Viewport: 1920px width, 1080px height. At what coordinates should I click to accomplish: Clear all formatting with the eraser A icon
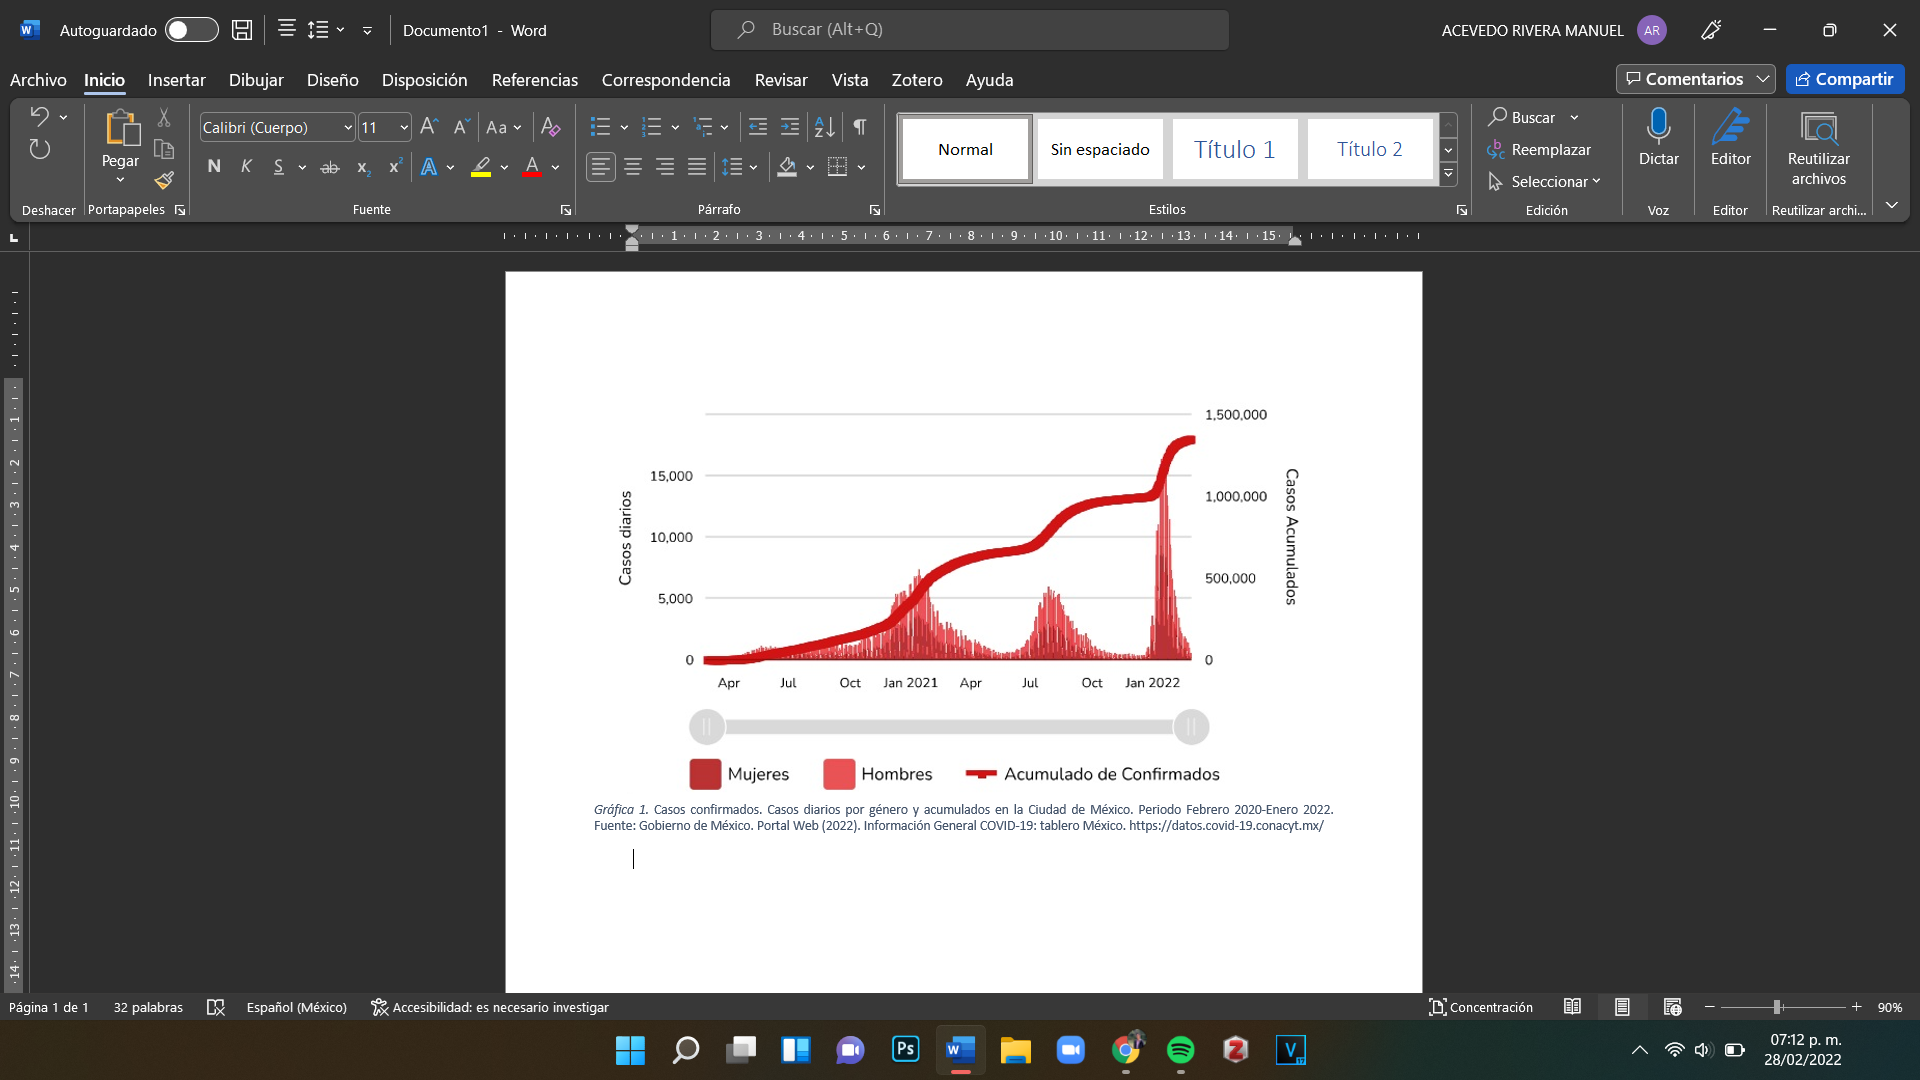pyautogui.click(x=550, y=127)
